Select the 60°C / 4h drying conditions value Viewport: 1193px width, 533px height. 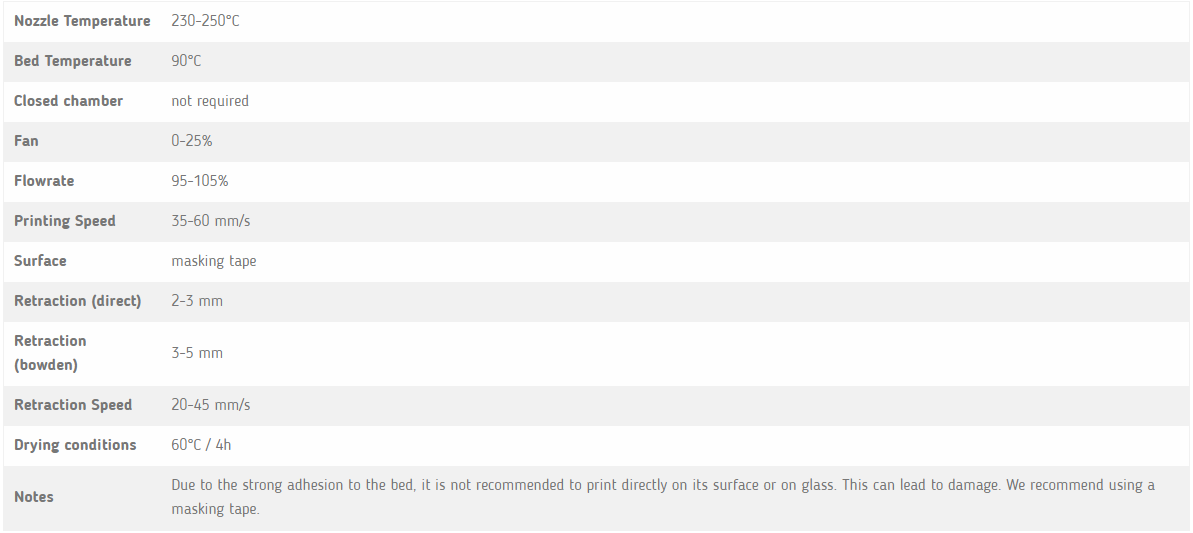click(x=201, y=445)
